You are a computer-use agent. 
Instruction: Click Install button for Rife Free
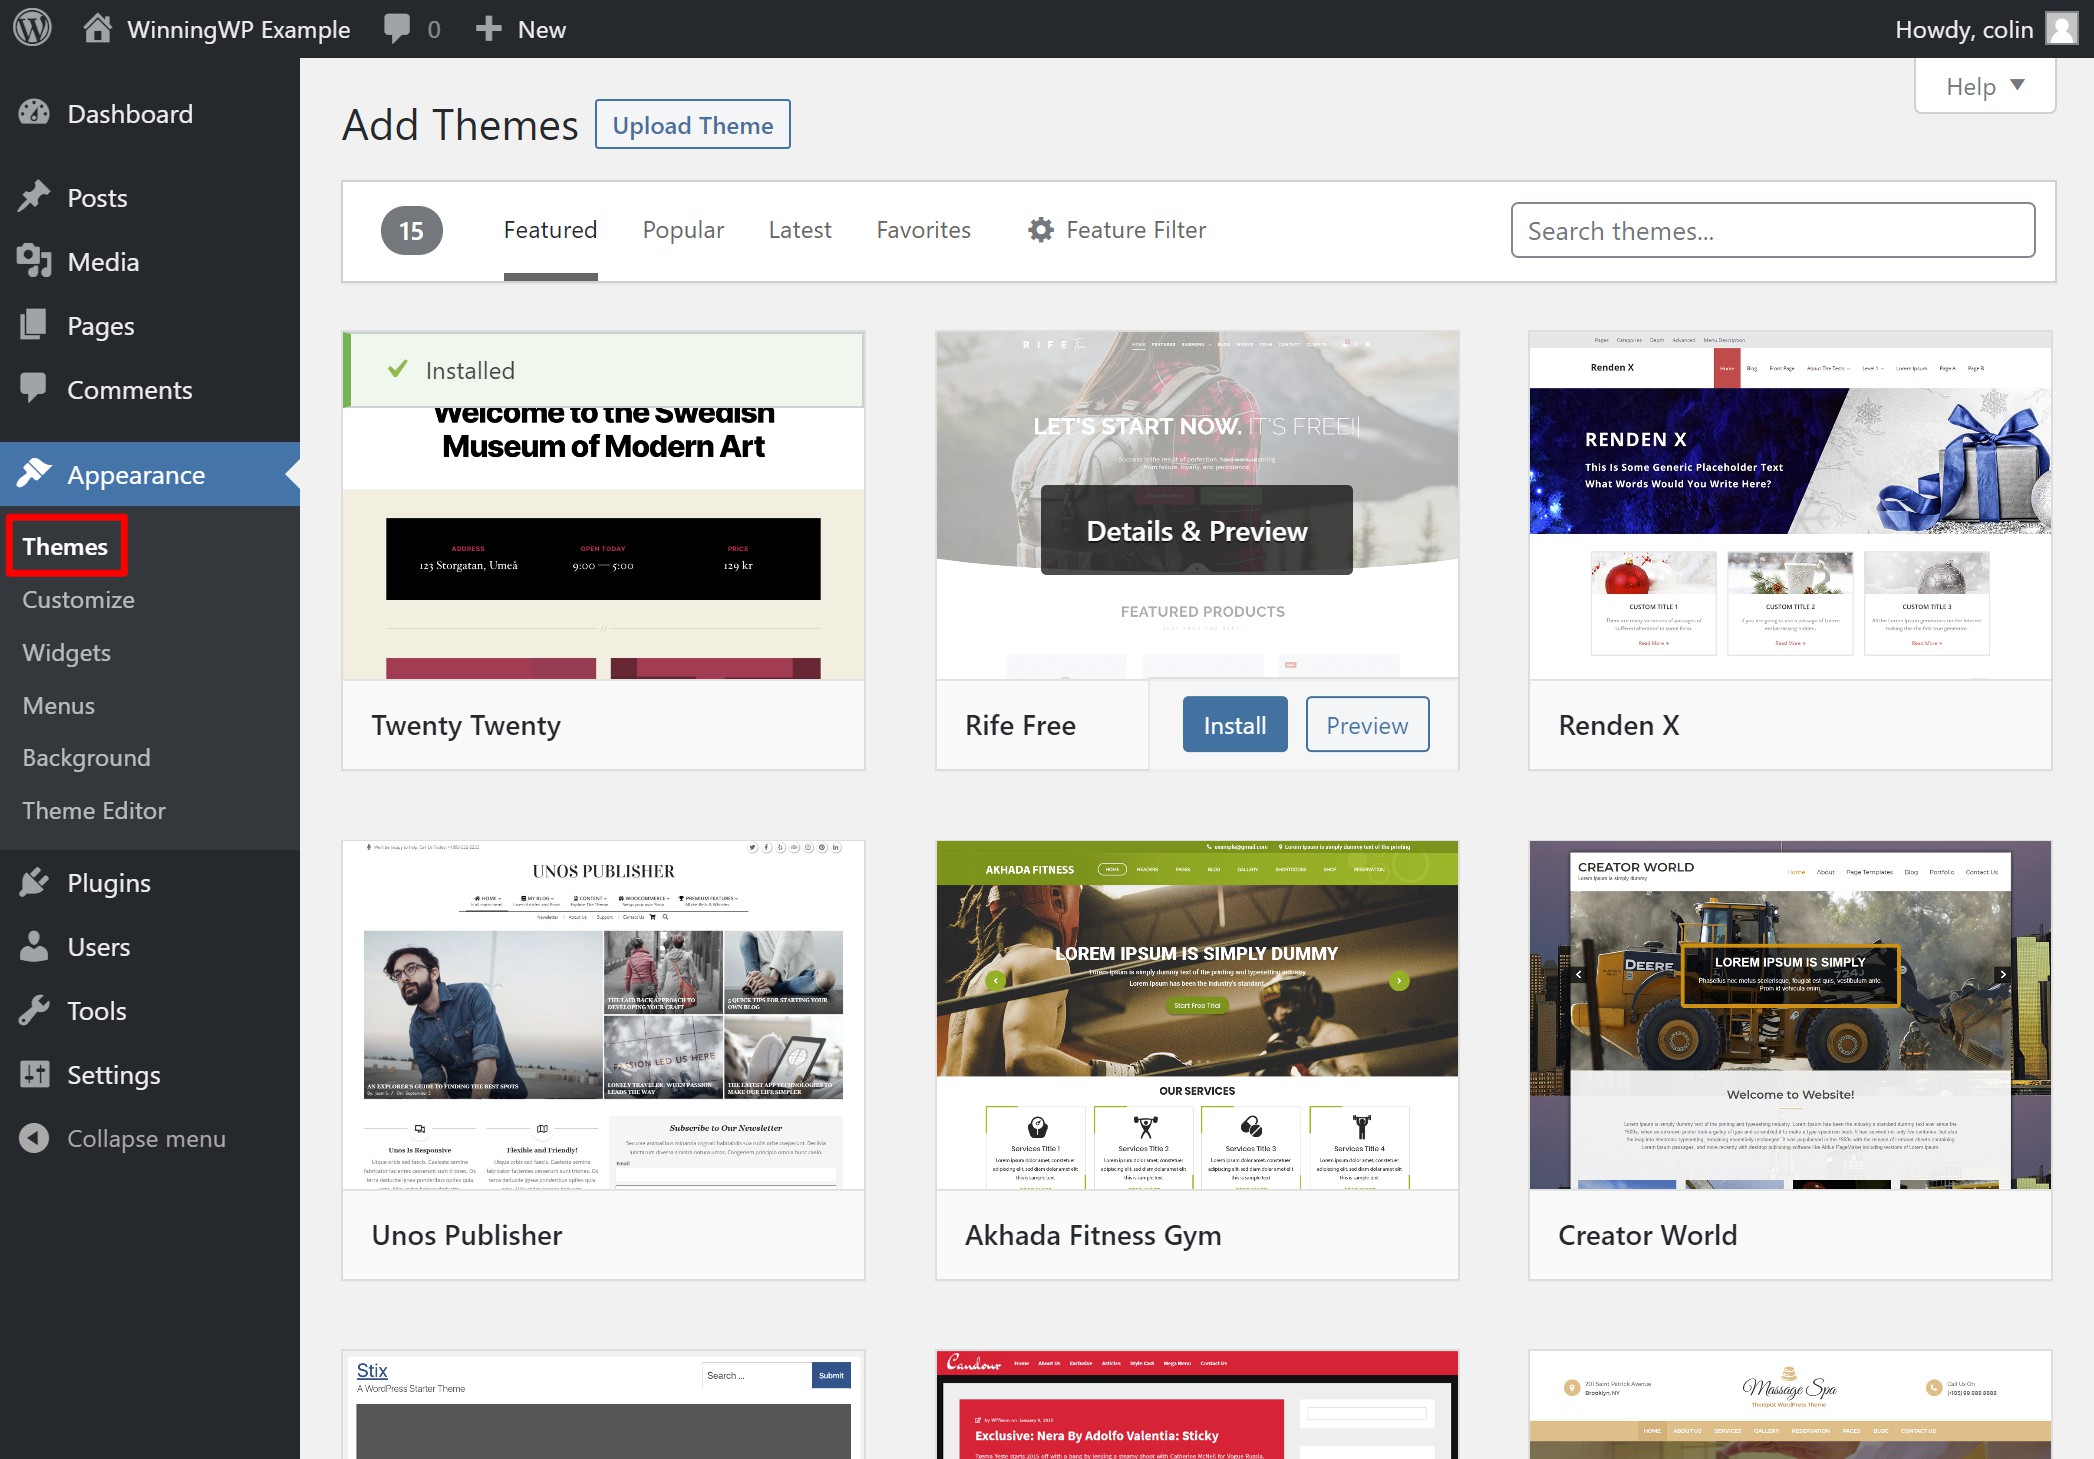[1238, 724]
